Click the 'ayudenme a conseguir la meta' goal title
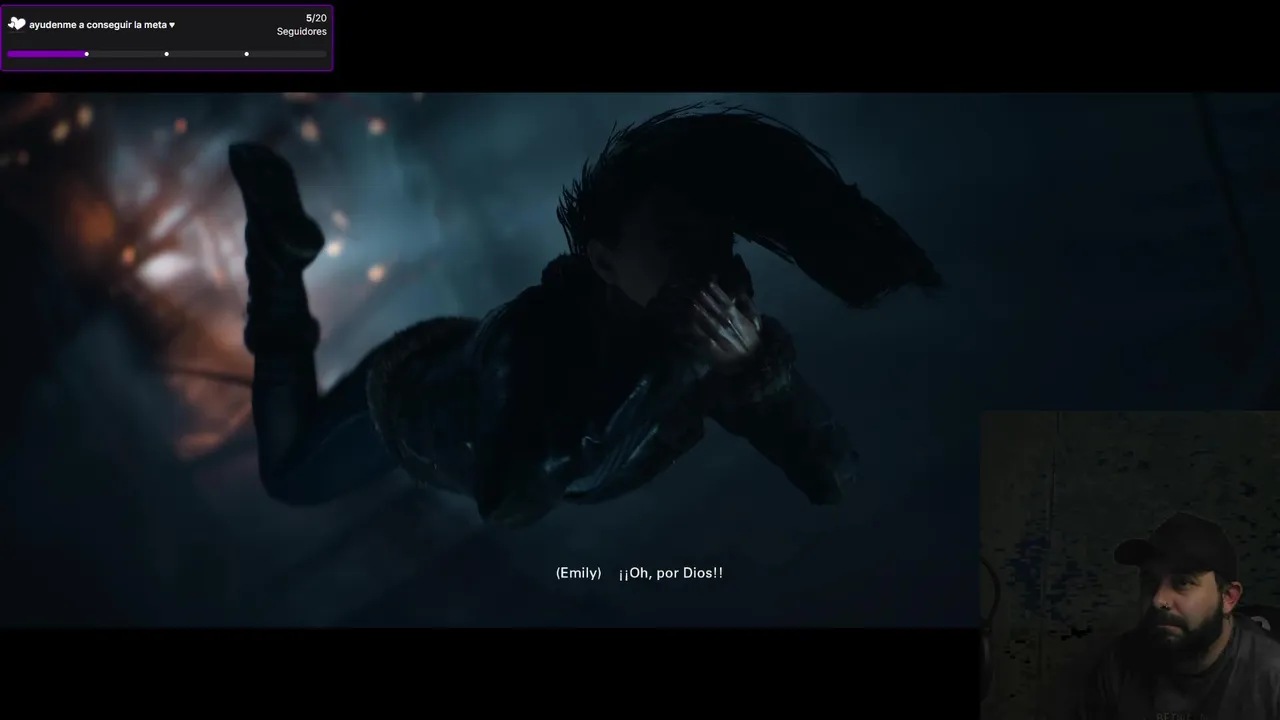This screenshot has width=1280, height=720. [x=102, y=25]
